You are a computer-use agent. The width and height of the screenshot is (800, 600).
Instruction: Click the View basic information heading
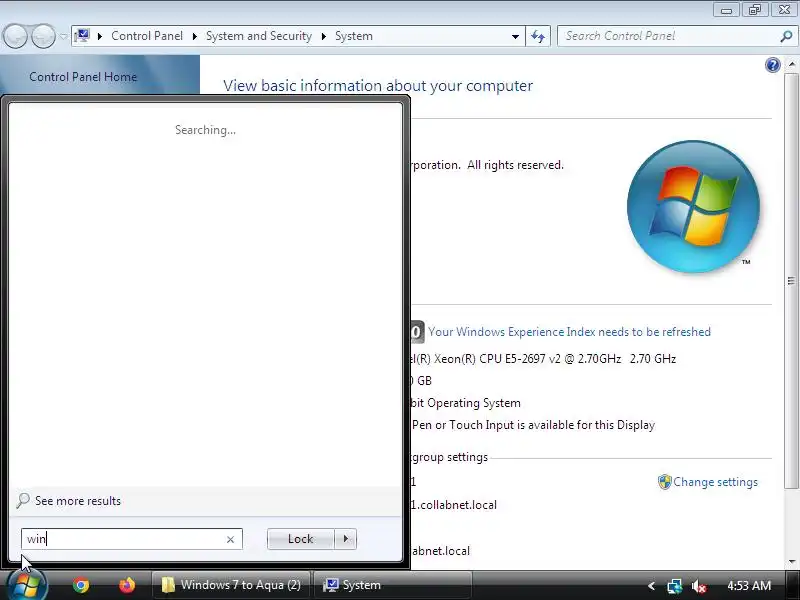(378, 86)
